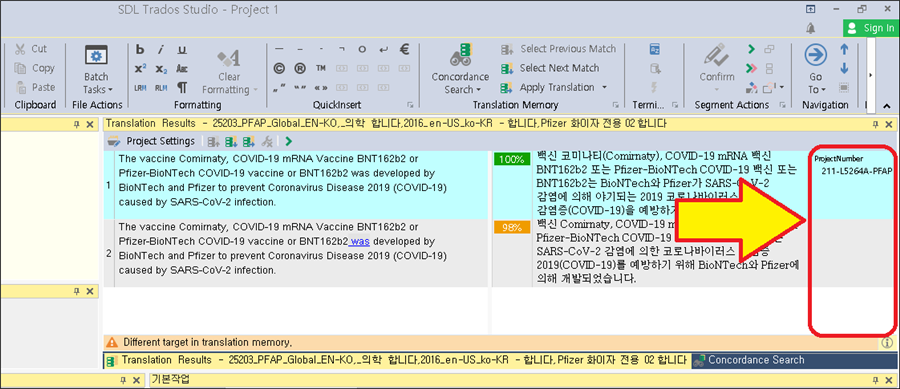This screenshot has width=900, height=389.
Task: Click ProjectNumber value 211-L5264A-PFAP
Action: coord(857,170)
